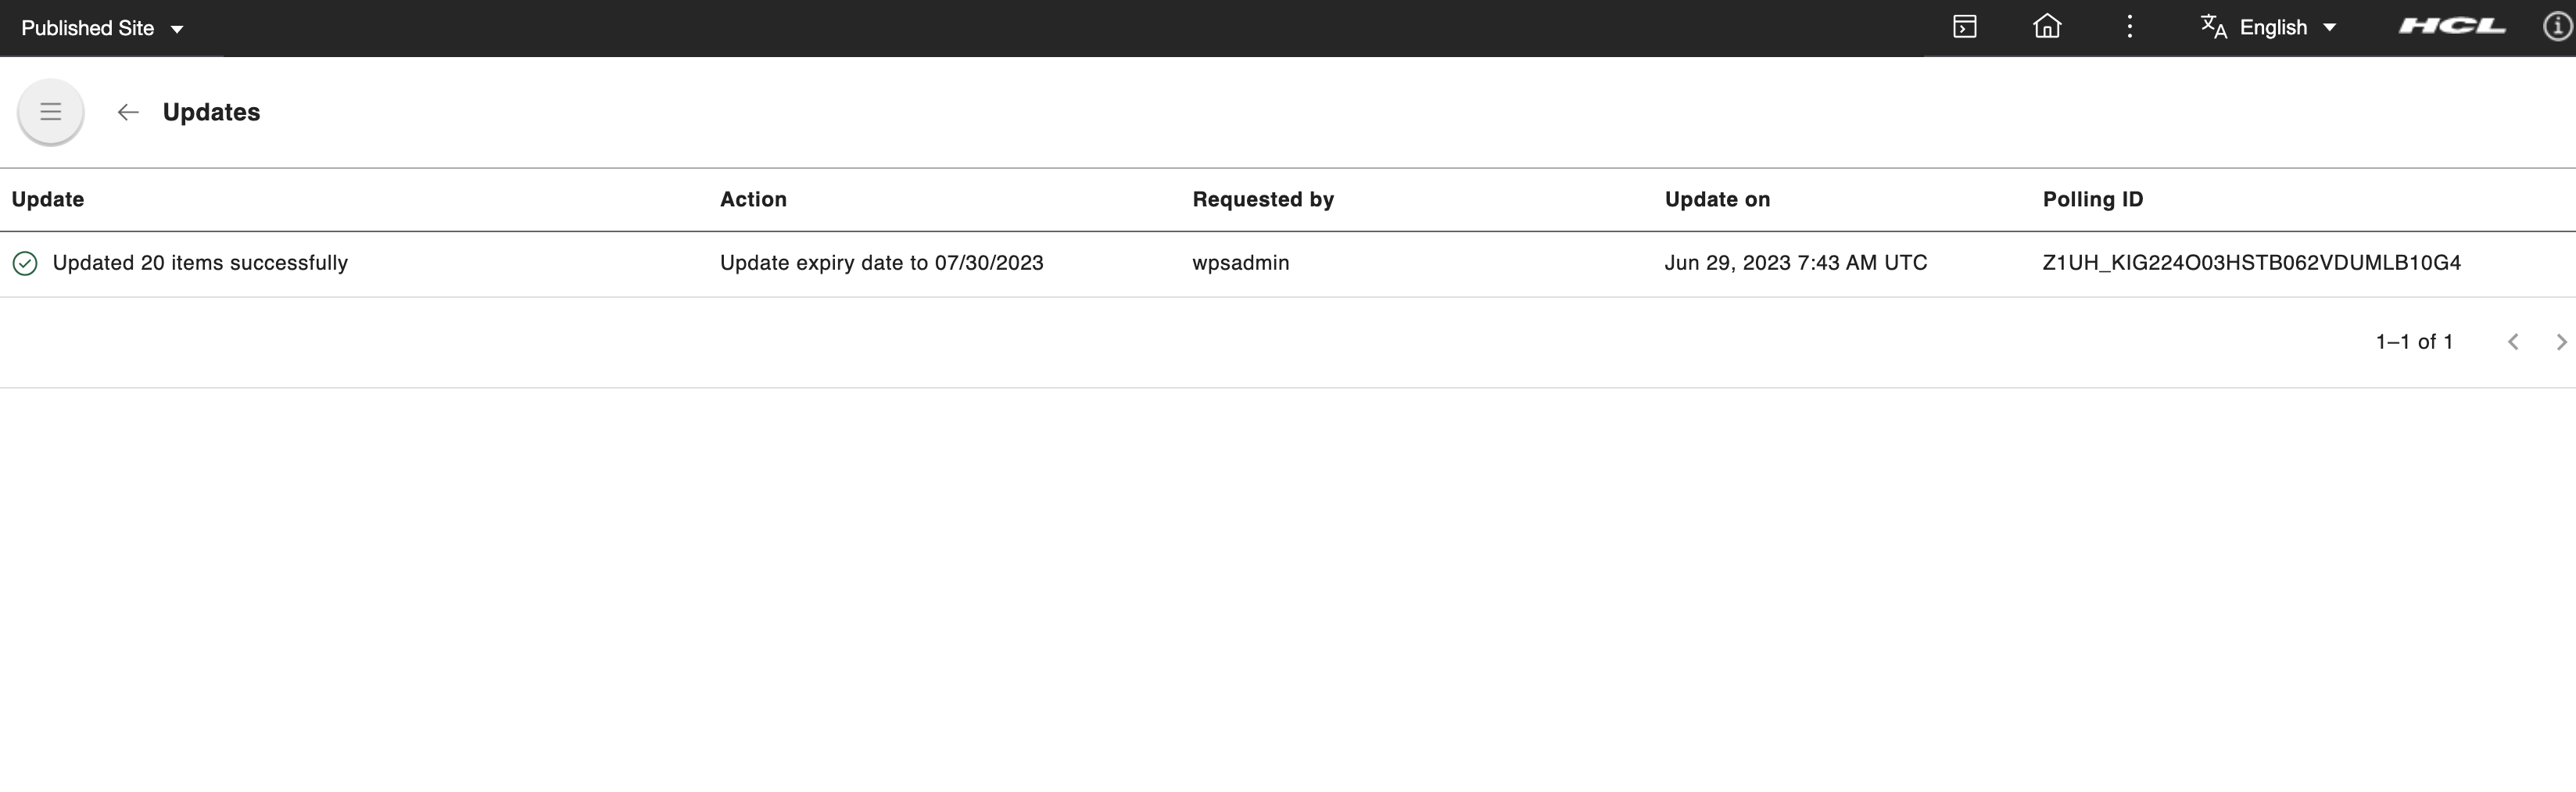This screenshot has height=792, width=2576.
Task: Click the green success checkmark status icon
Action: (x=25, y=263)
